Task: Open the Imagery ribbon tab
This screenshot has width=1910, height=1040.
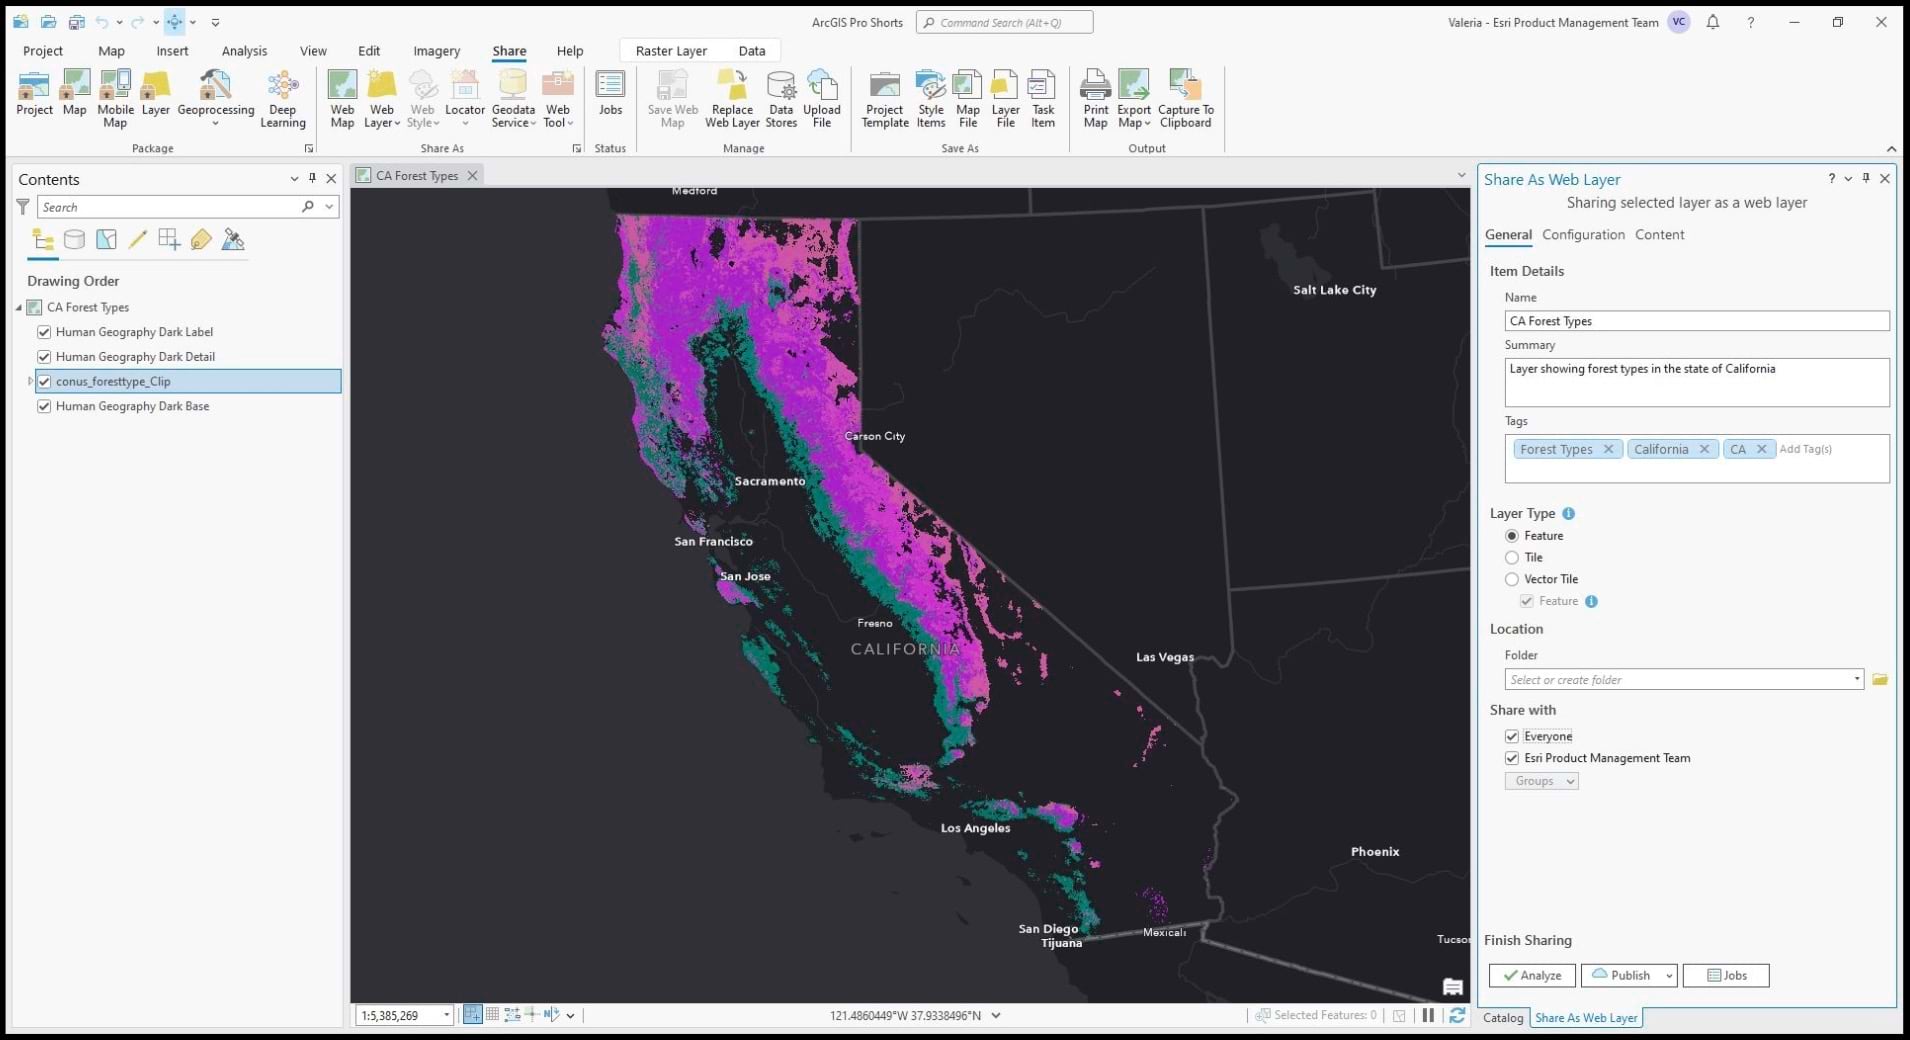Action: tap(436, 50)
